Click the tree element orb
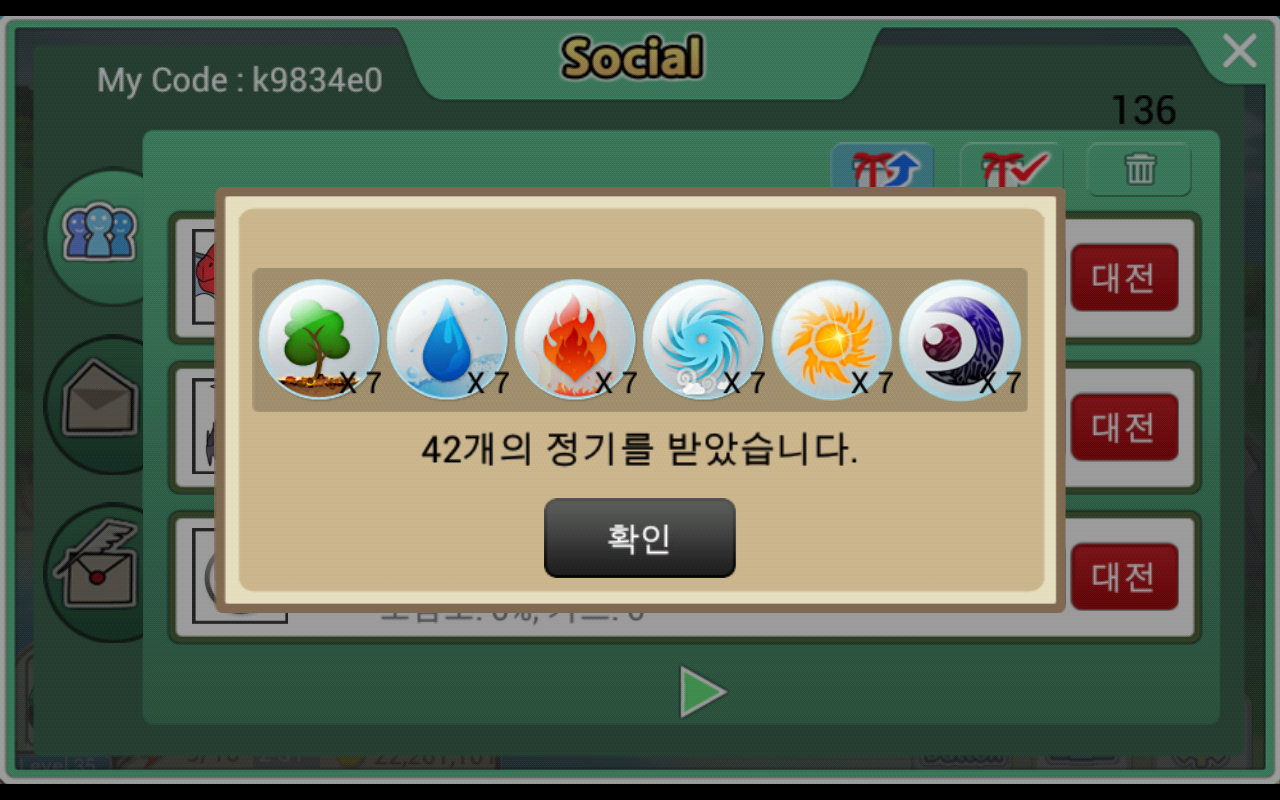 319,339
